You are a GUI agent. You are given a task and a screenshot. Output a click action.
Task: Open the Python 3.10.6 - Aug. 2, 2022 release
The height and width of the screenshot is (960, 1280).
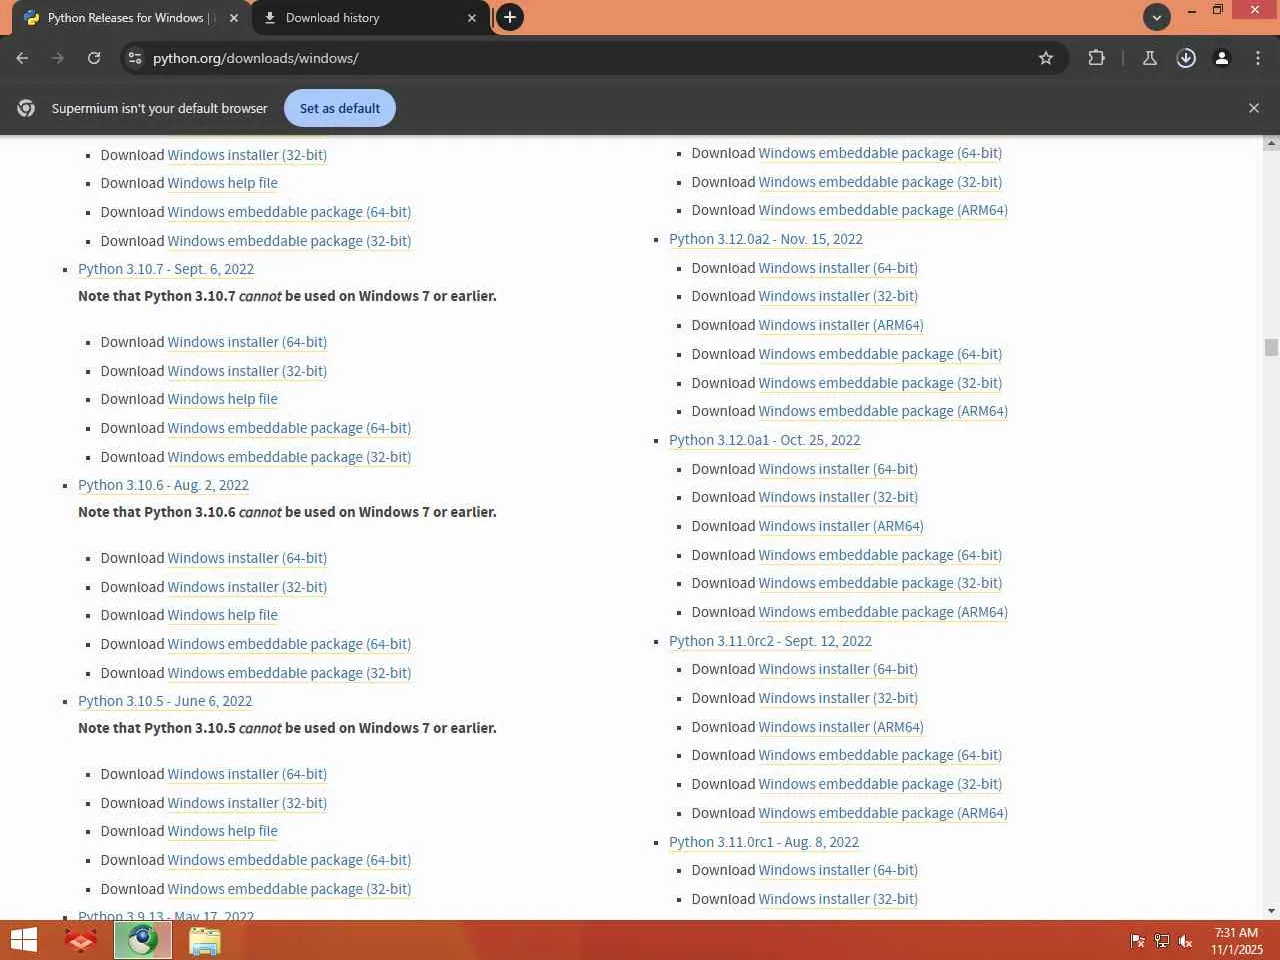(164, 485)
